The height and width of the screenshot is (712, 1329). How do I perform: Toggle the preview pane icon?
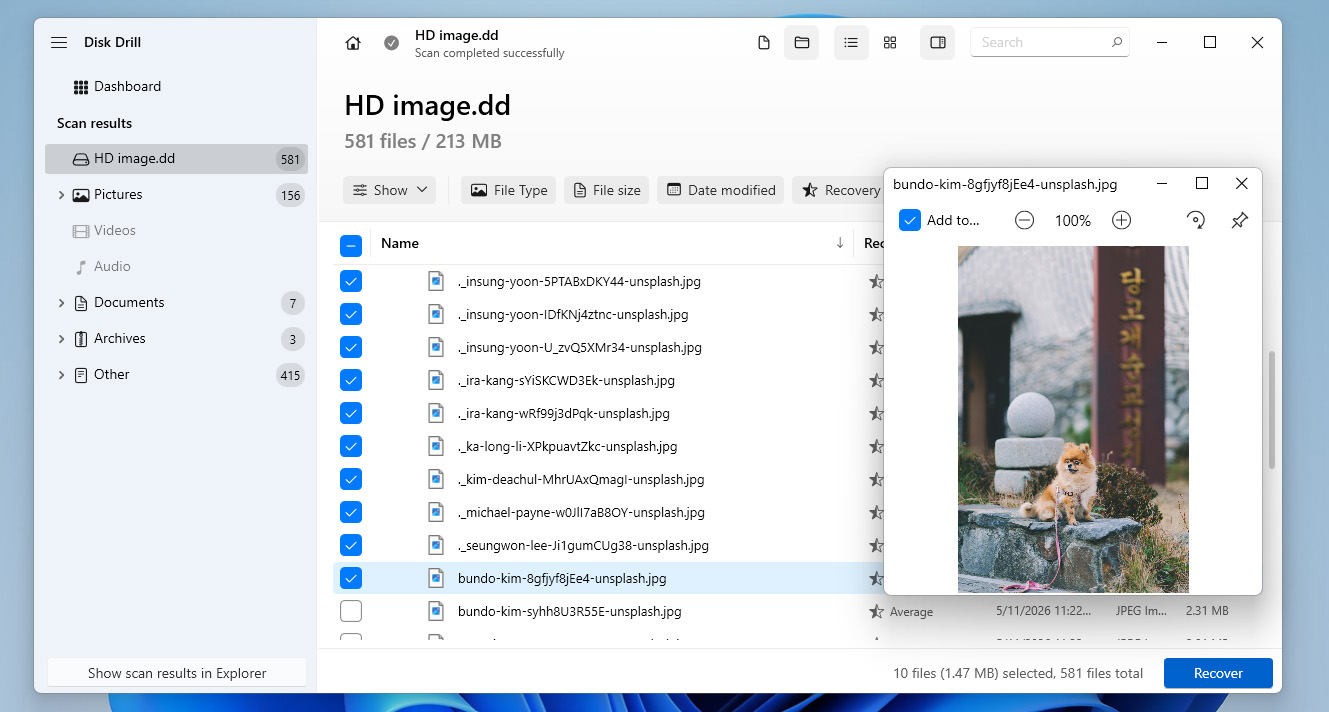938,43
